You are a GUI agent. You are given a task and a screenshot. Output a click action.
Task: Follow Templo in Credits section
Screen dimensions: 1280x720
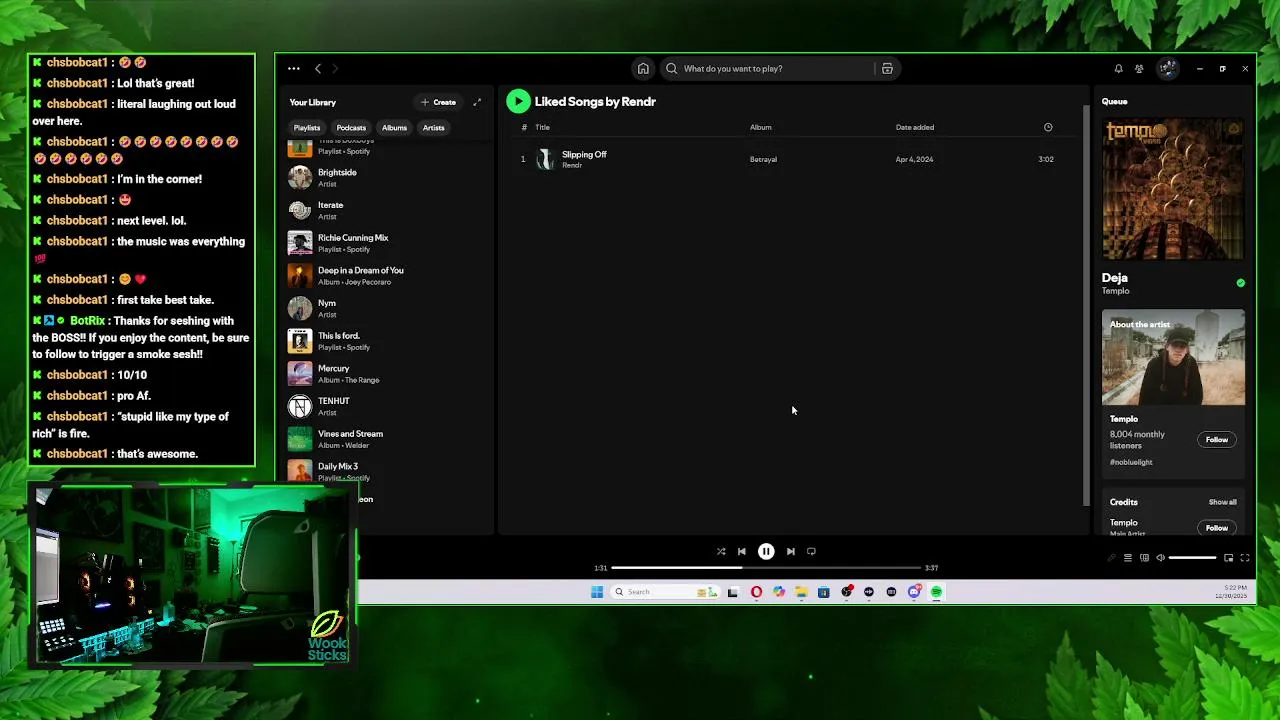(x=1217, y=528)
